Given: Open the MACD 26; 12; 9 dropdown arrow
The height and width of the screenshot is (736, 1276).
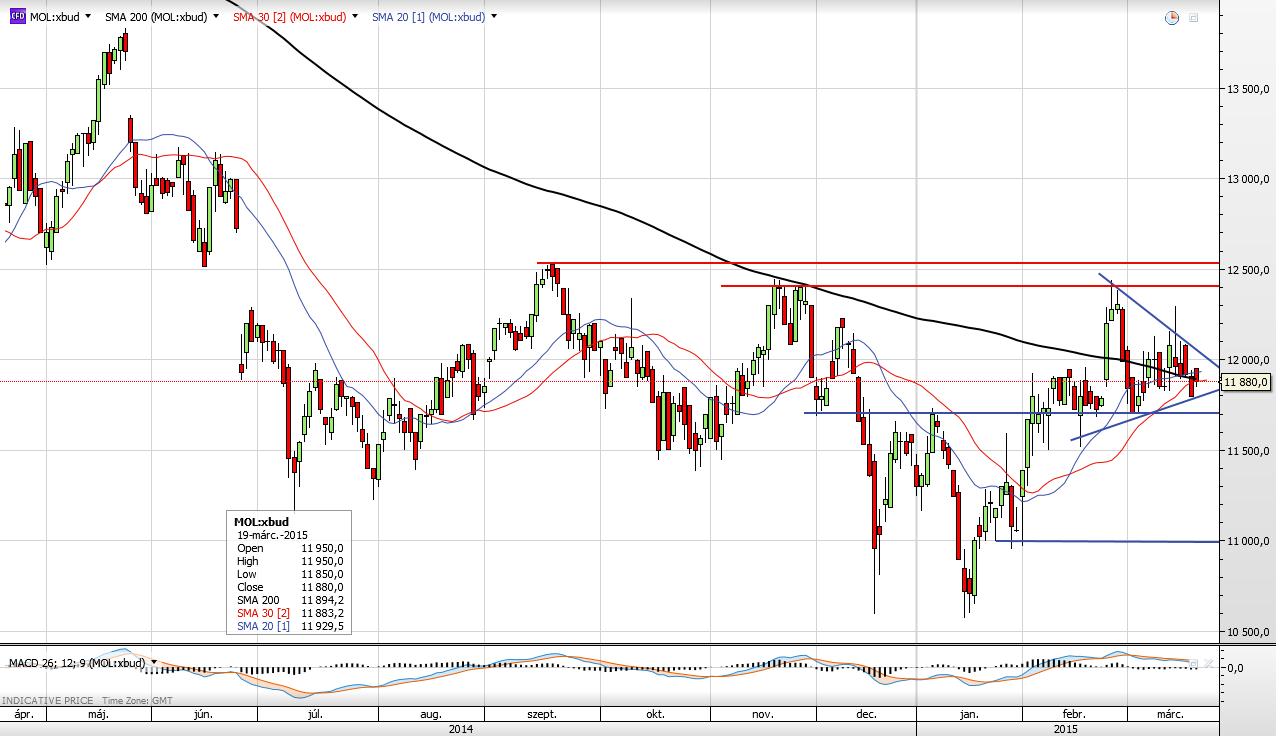Looking at the screenshot, I should pos(155,663).
